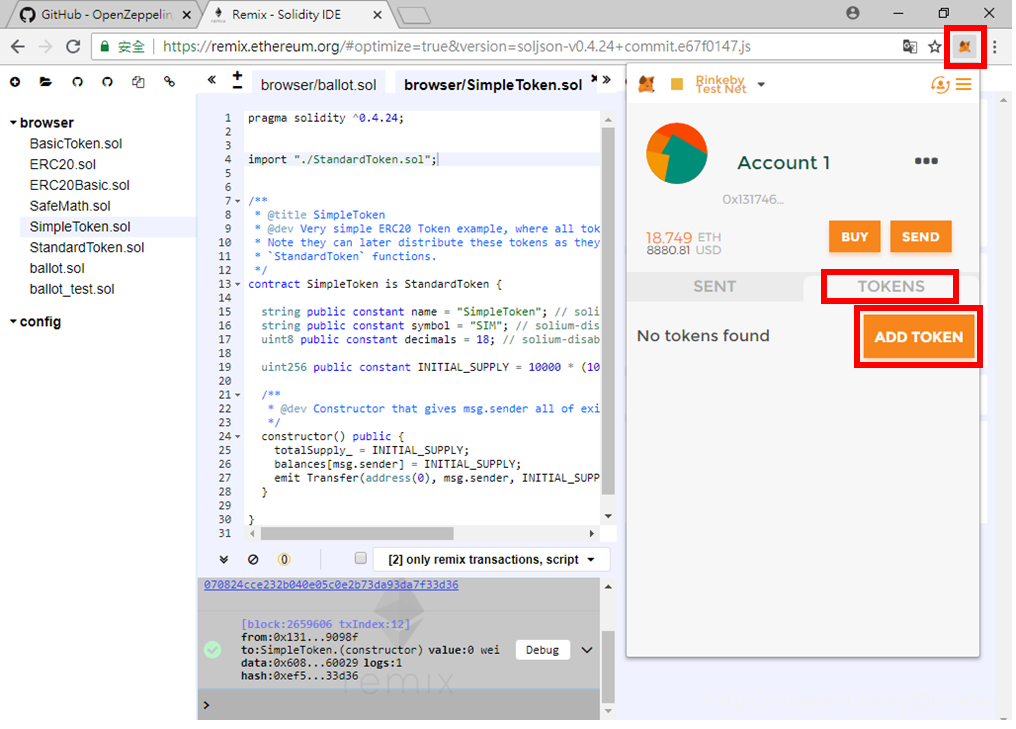Clear terminal console with circle-slash icon
The image size is (1016, 729).
click(253, 559)
